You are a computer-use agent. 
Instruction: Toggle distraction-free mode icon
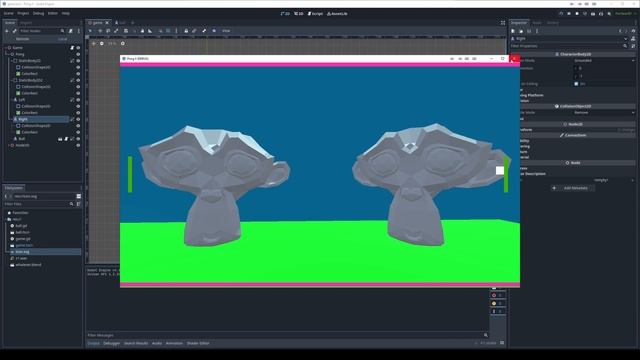(503, 23)
